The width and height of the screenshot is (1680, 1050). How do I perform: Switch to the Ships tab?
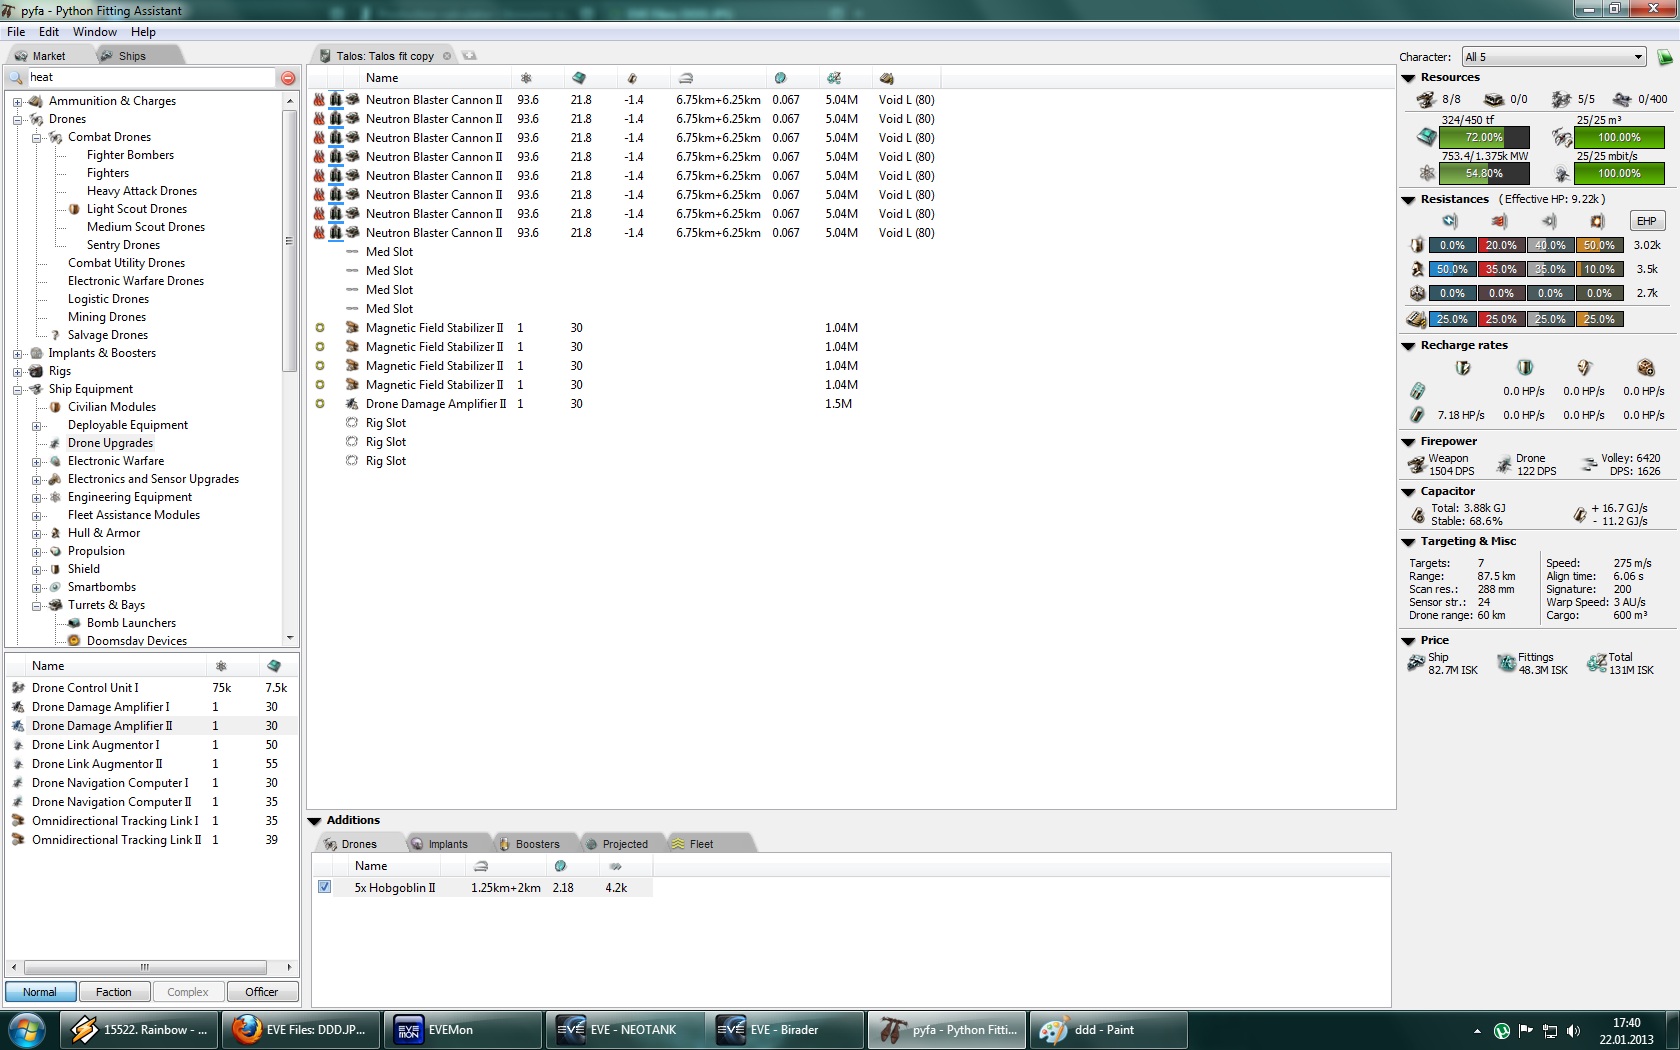[132, 56]
